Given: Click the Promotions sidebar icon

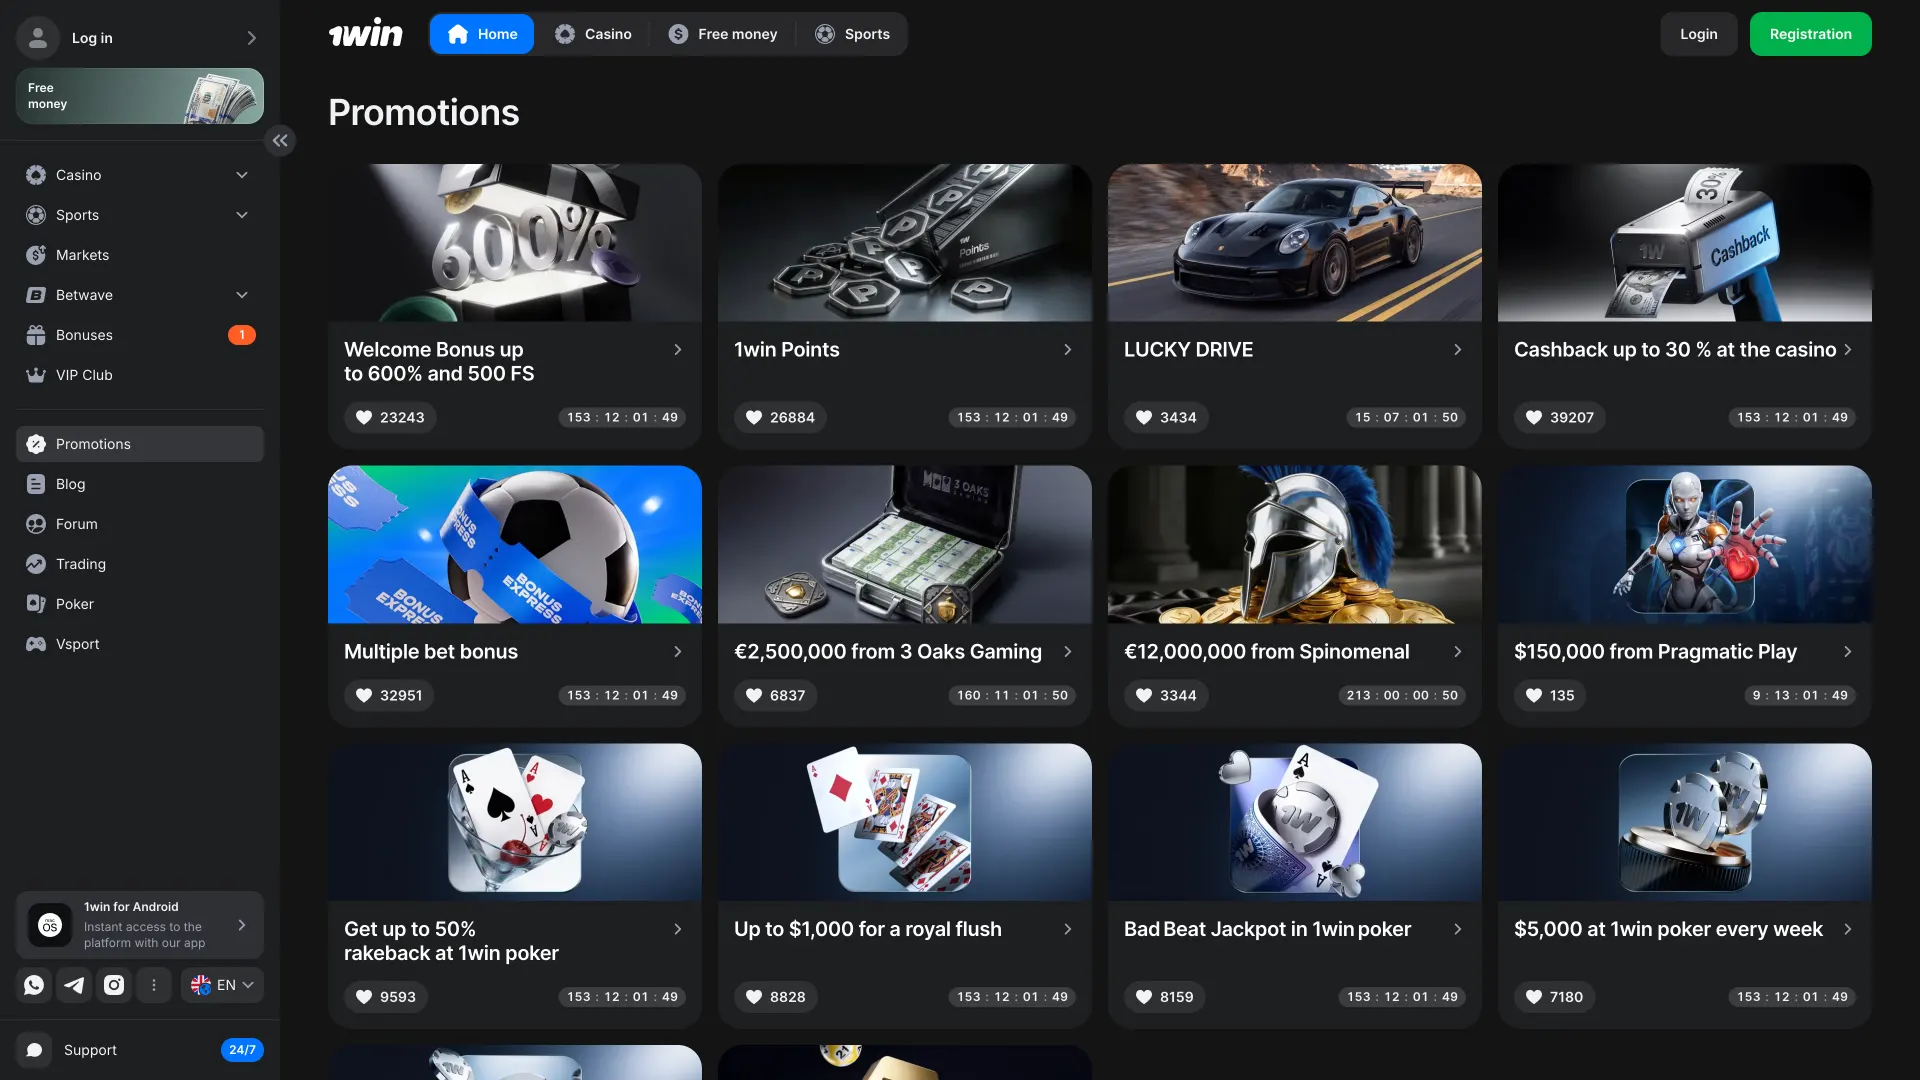Looking at the screenshot, I should click(36, 444).
